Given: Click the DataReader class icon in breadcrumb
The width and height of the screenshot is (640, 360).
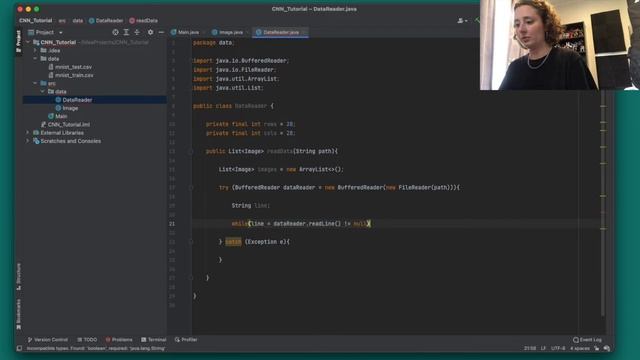Looking at the screenshot, I should click(x=91, y=20).
